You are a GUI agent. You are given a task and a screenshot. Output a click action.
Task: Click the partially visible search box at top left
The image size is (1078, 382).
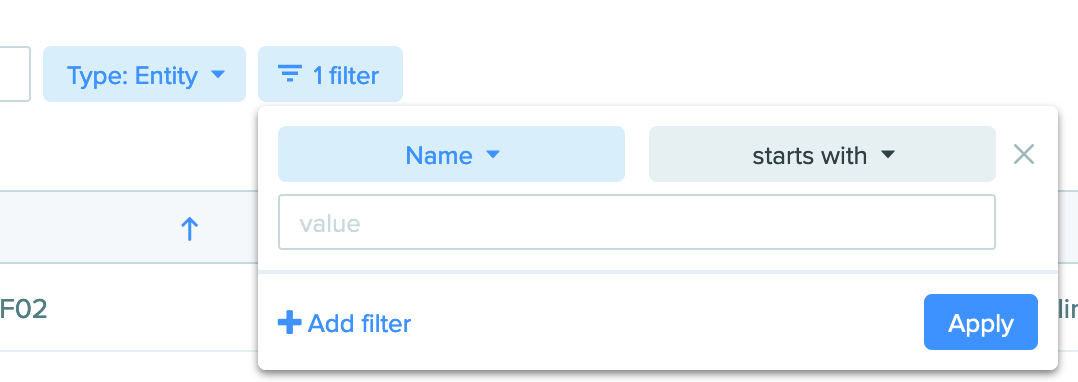(15, 74)
